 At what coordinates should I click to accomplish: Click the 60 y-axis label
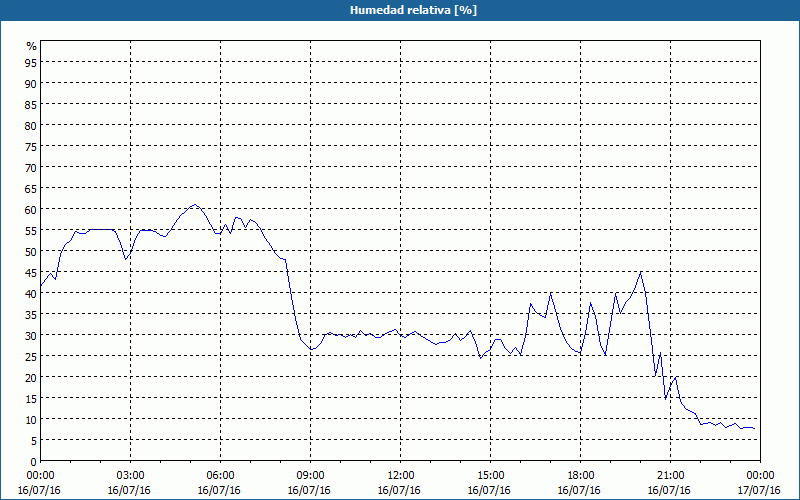[x=31, y=210]
